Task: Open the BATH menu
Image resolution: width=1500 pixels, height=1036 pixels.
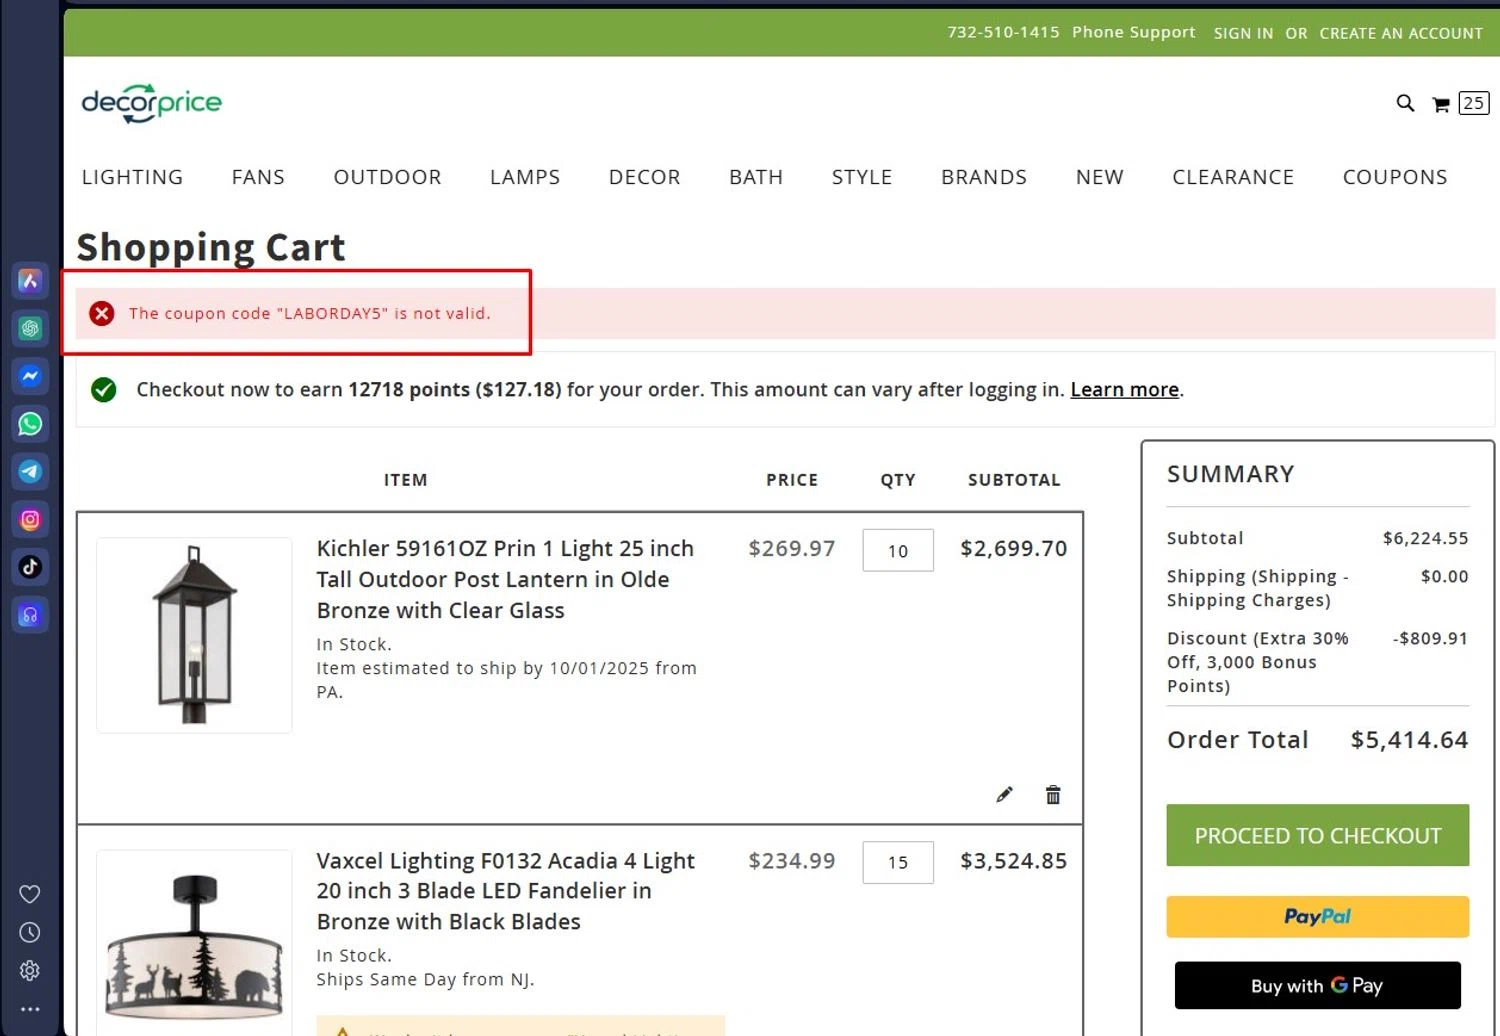Action: (x=756, y=177)
